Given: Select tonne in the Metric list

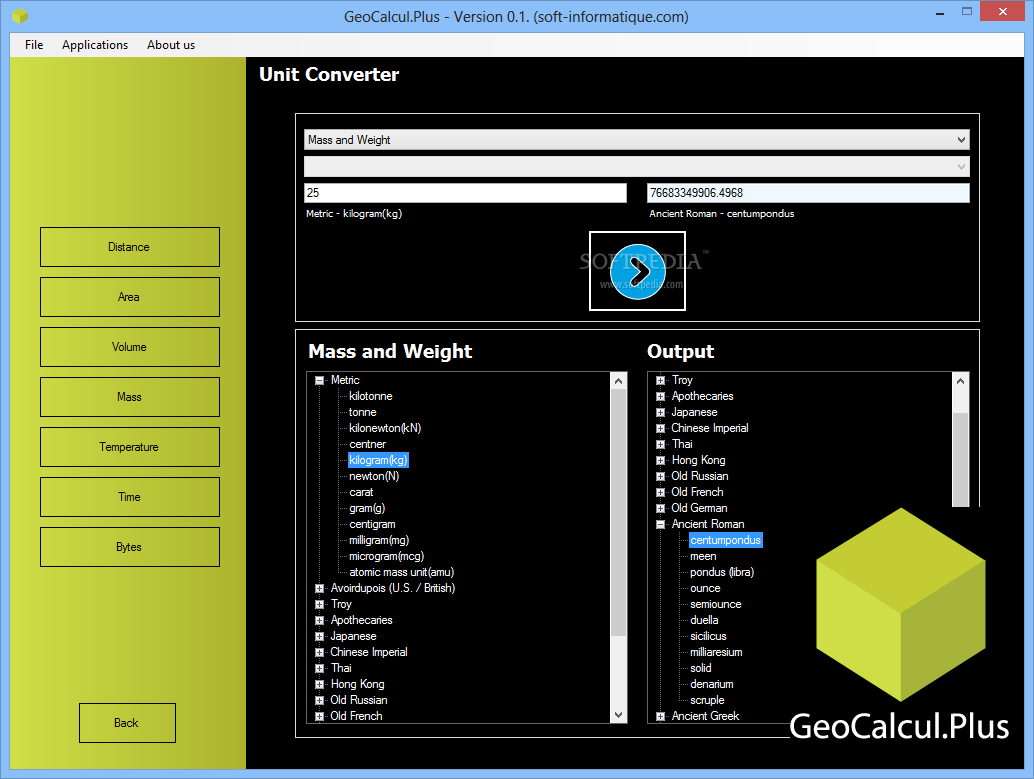Looking at the screenshot, I should 363,412.
